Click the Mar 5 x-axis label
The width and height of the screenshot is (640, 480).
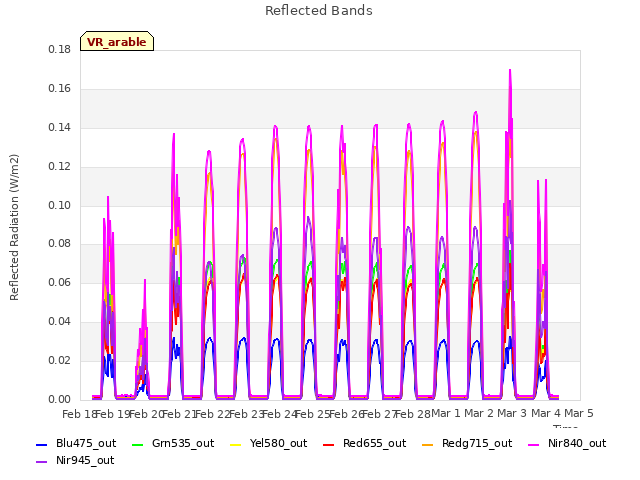coord(579,413)
